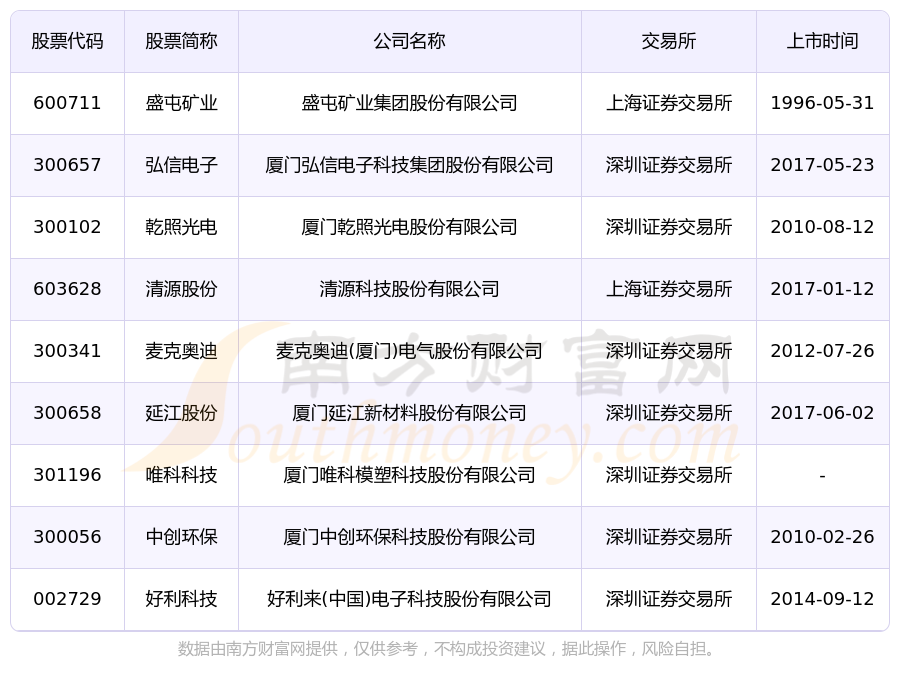This screenshot has width=900, height=676.
Task: Click 上海证券交易所 in the 600711 row
Action: pyautogui.click(x=669, y=103)
